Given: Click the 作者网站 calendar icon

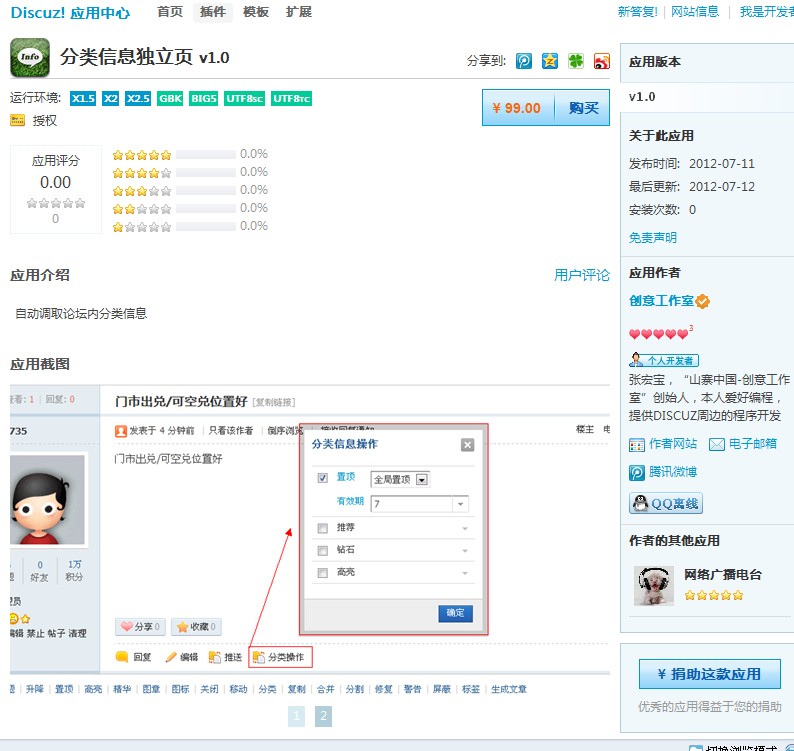Looking at the screenshot, I should [x=637, y=445].
